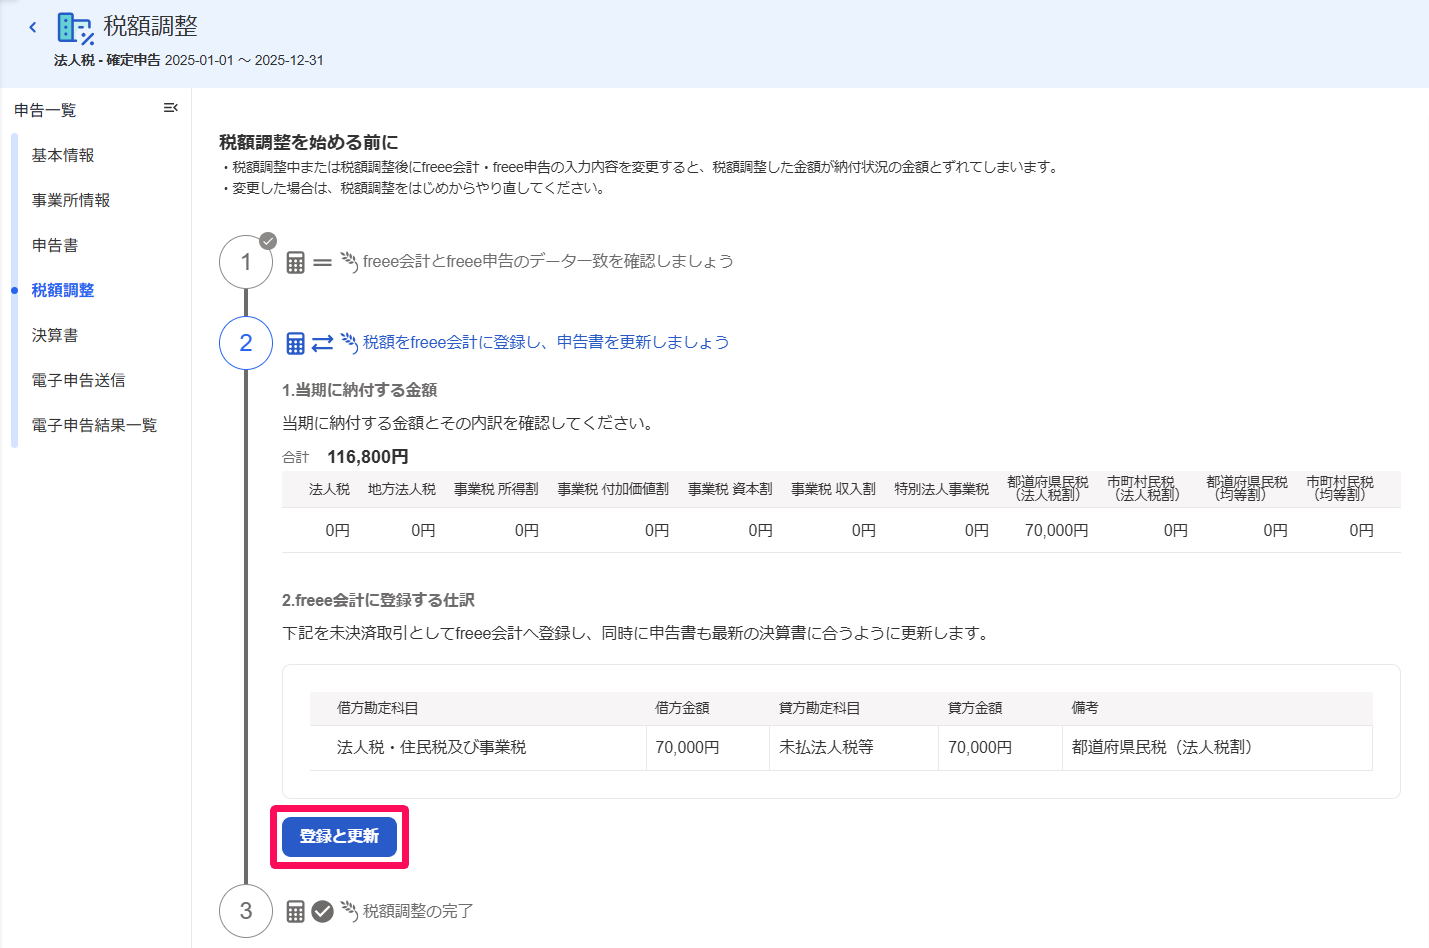Image resolution: width=1429 pixels, height=948 pixels.
Task: Click the 事業税 資本割 column header
Action: pyautogui.click(x=730, y=489)
